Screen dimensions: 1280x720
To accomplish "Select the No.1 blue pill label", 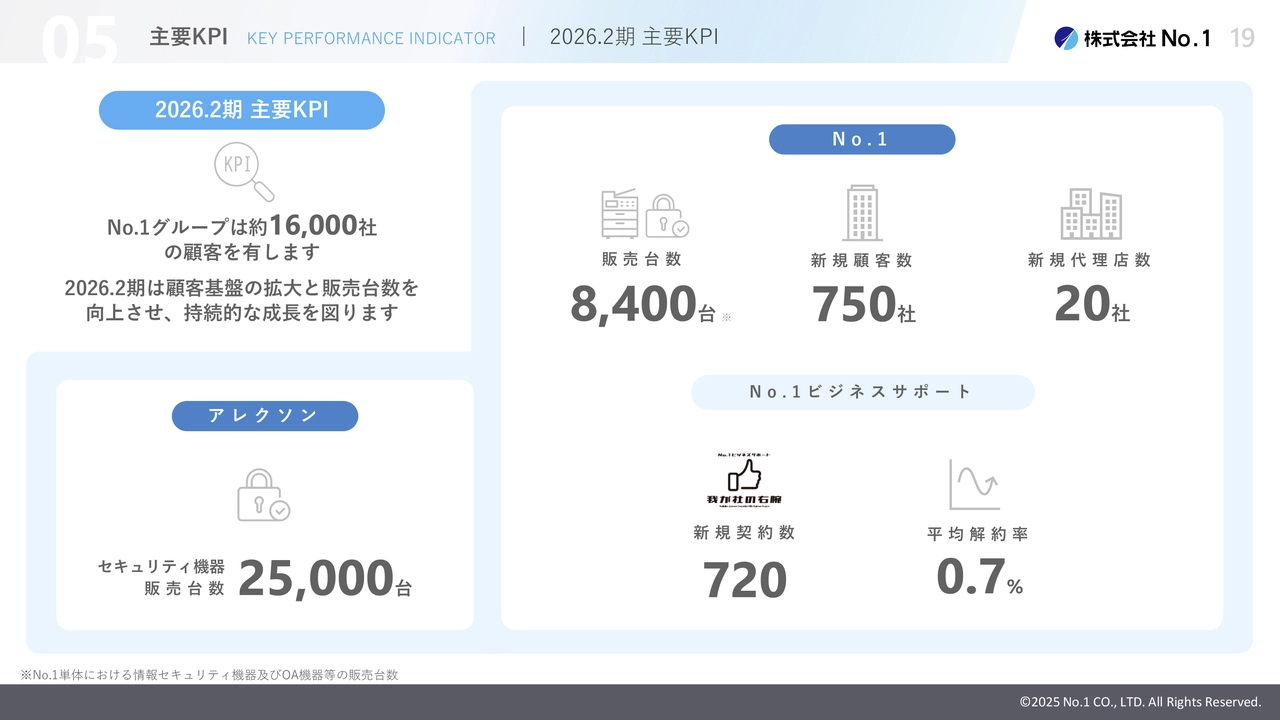I will point(862,139).
